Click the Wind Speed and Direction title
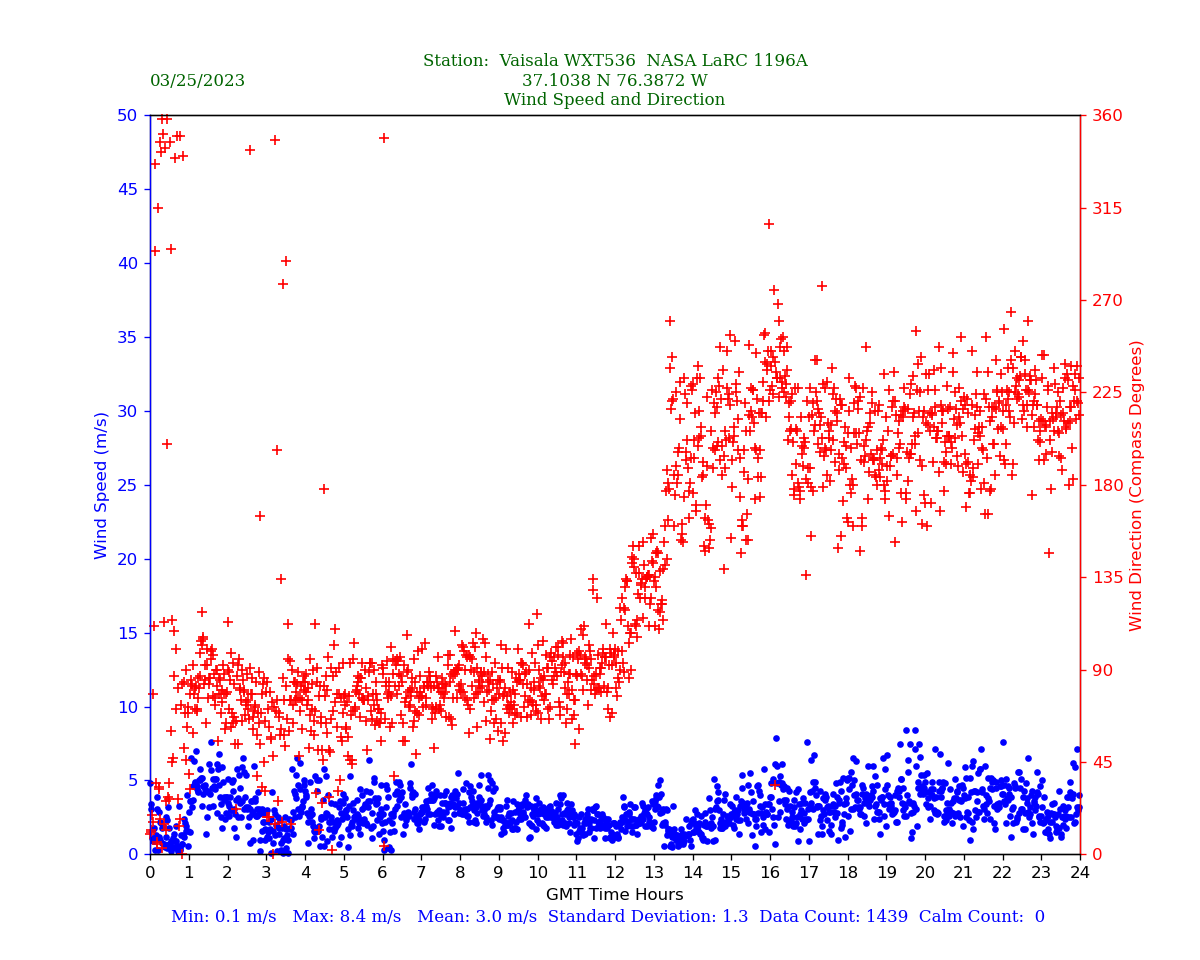1200x960 pixels. [614, 100]
